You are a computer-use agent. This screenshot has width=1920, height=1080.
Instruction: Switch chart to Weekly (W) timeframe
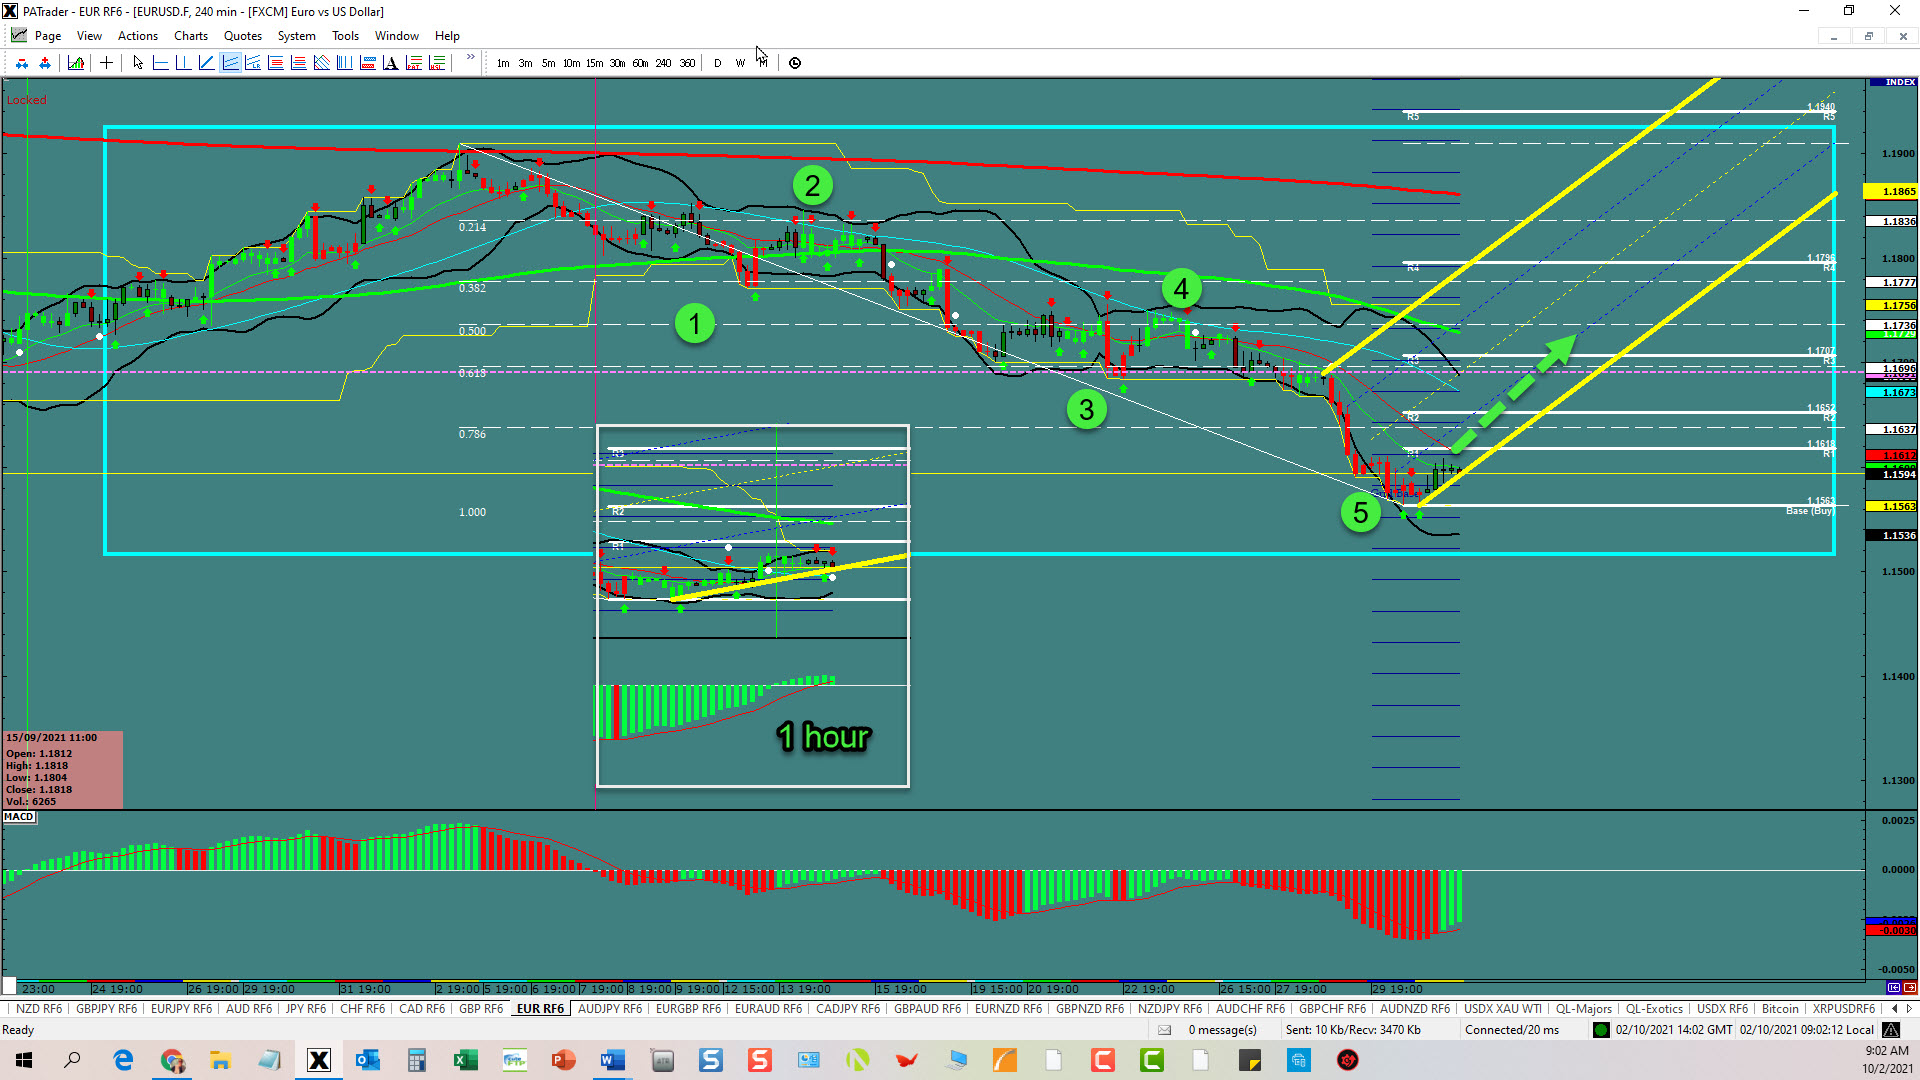(740, 63)
